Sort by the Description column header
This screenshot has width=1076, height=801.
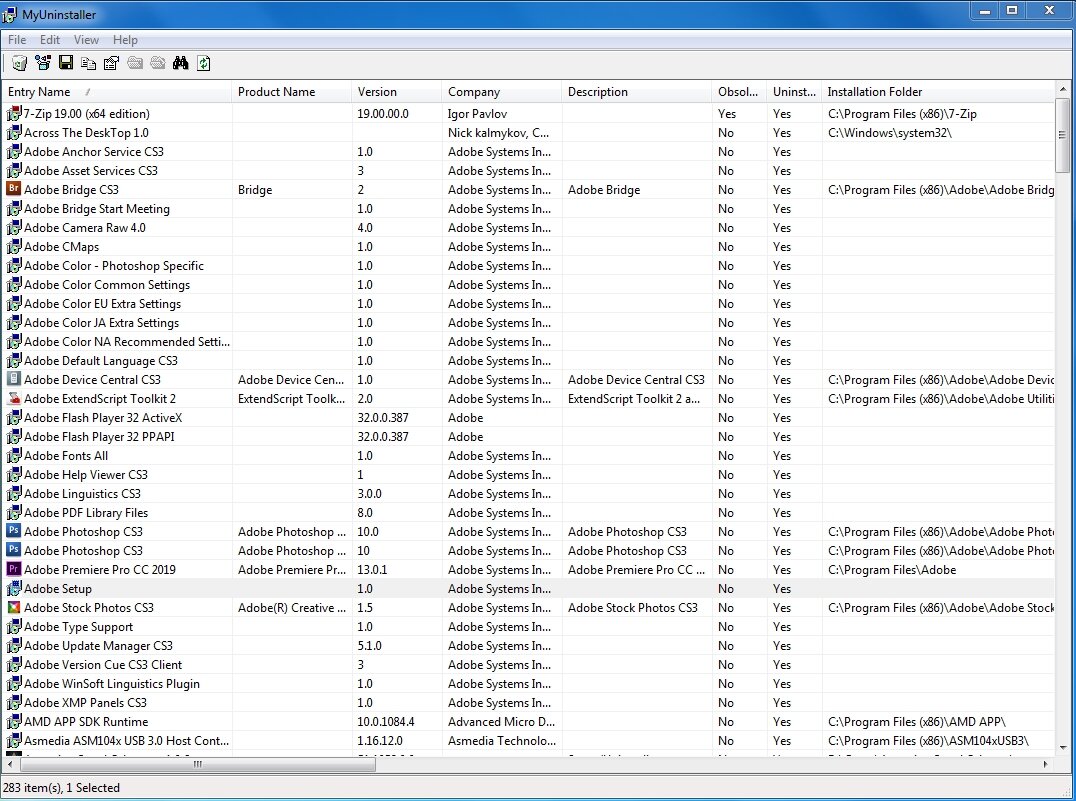pos(637,92)
